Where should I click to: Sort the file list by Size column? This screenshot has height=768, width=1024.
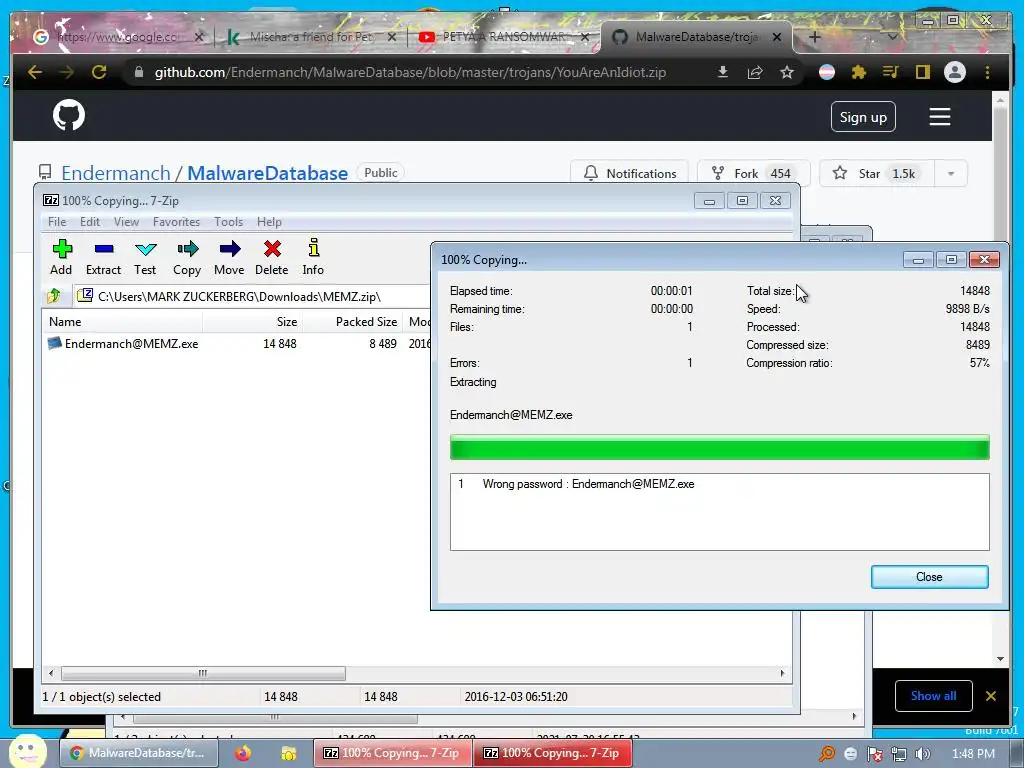click(x=252, y=321)
